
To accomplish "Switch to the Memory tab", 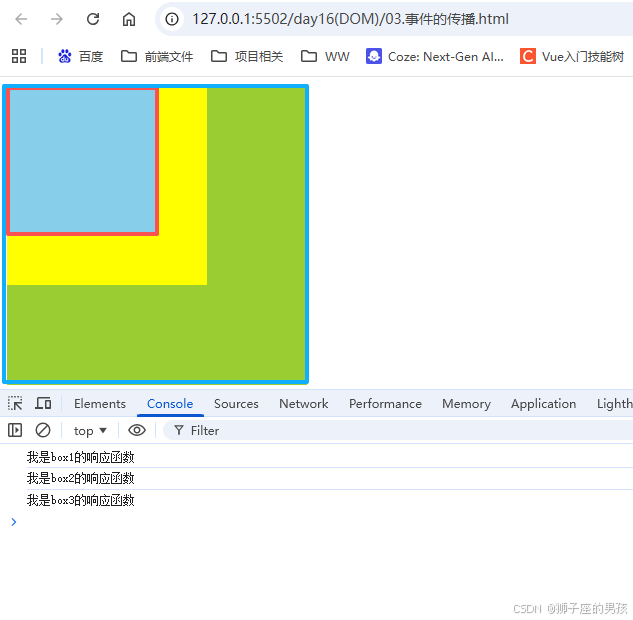I will (466, 404).
